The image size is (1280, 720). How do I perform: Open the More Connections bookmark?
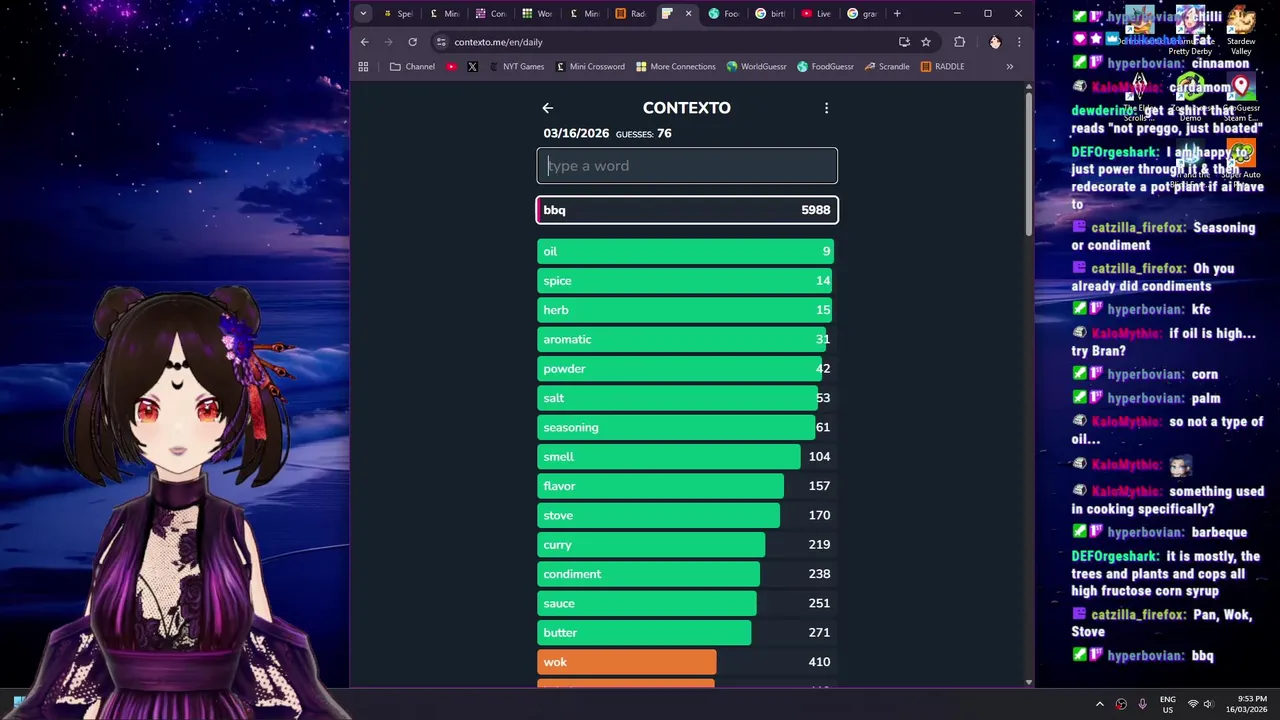pyautogui.click(x=676, y=67)
